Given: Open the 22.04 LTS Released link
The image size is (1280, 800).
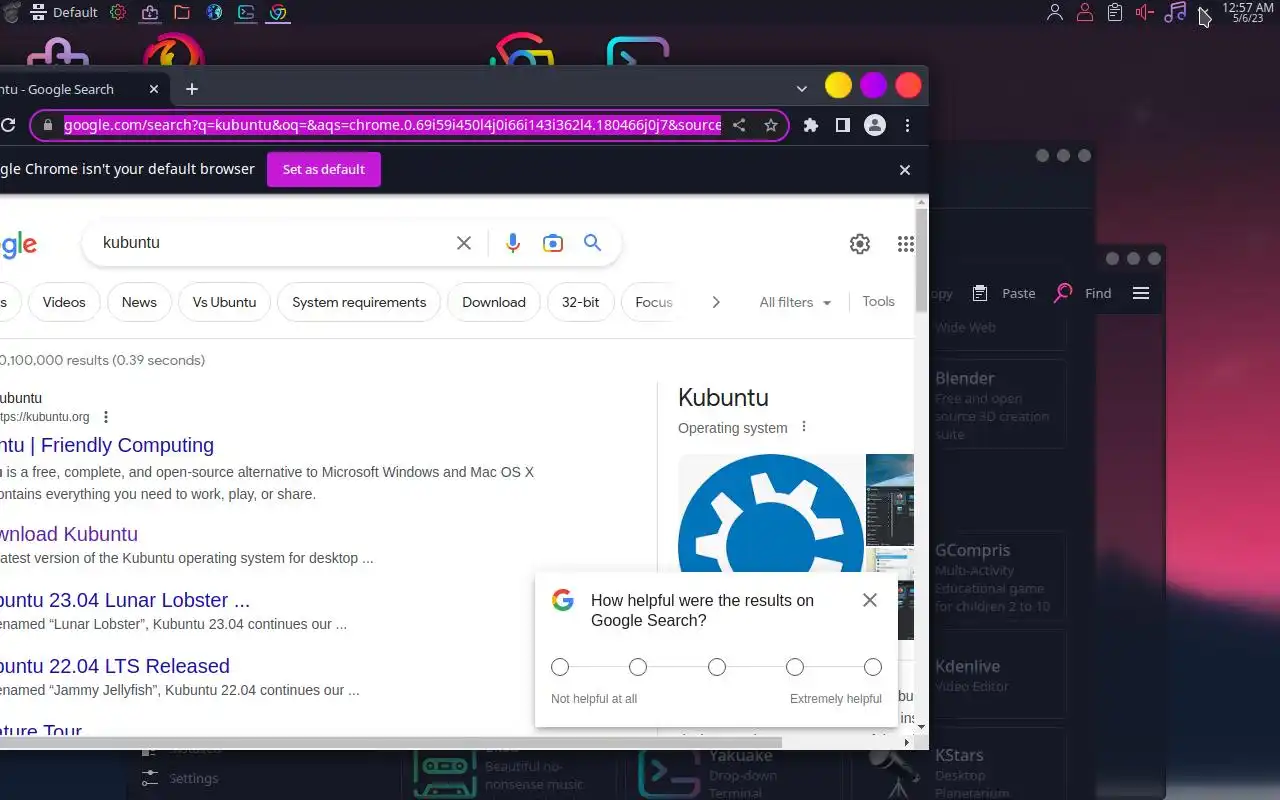Looking at the screenshot, I should coord(114,666).
